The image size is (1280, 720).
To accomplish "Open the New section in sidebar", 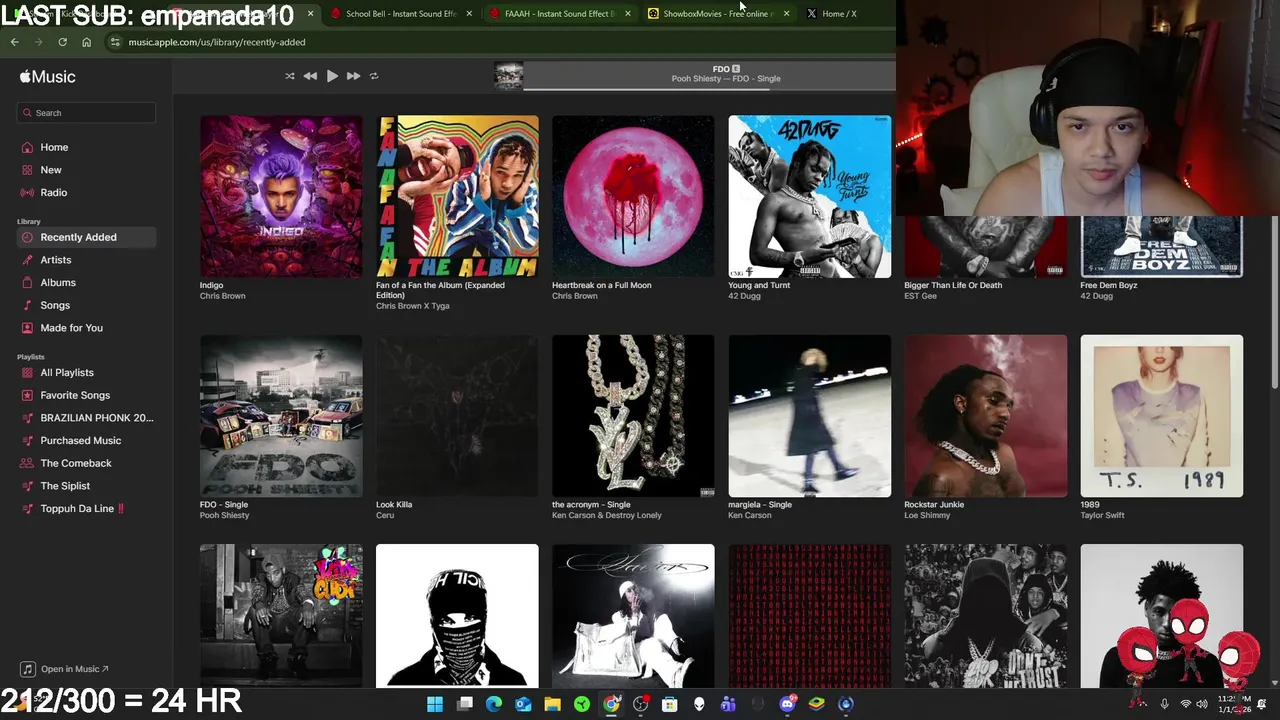I will (86, 170).
